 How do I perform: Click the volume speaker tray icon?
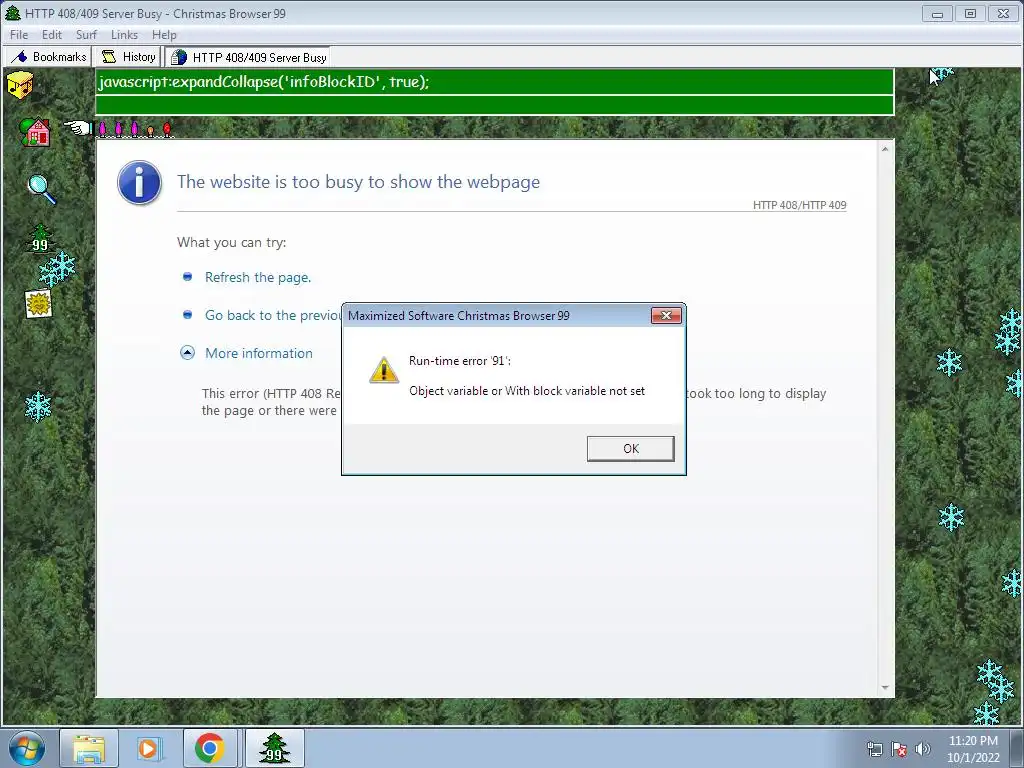923,749
